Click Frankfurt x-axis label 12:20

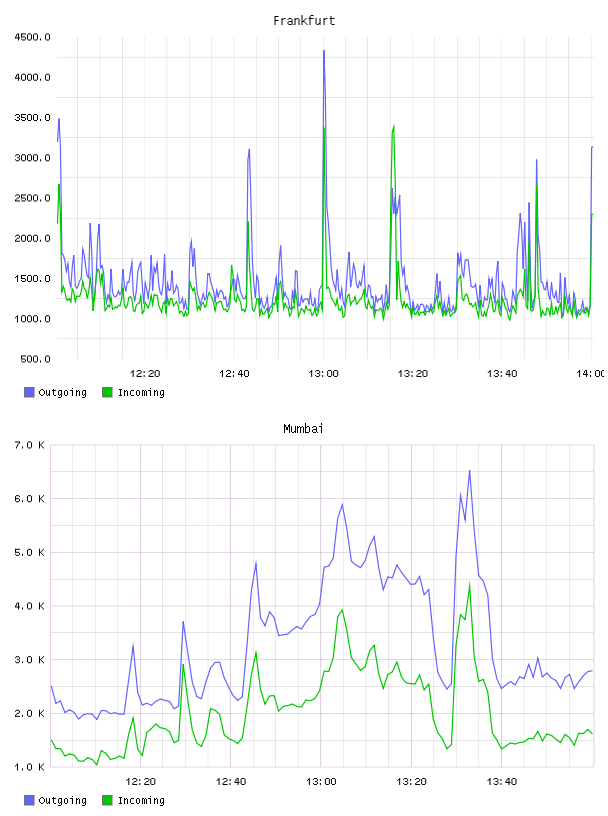[145, 374]
